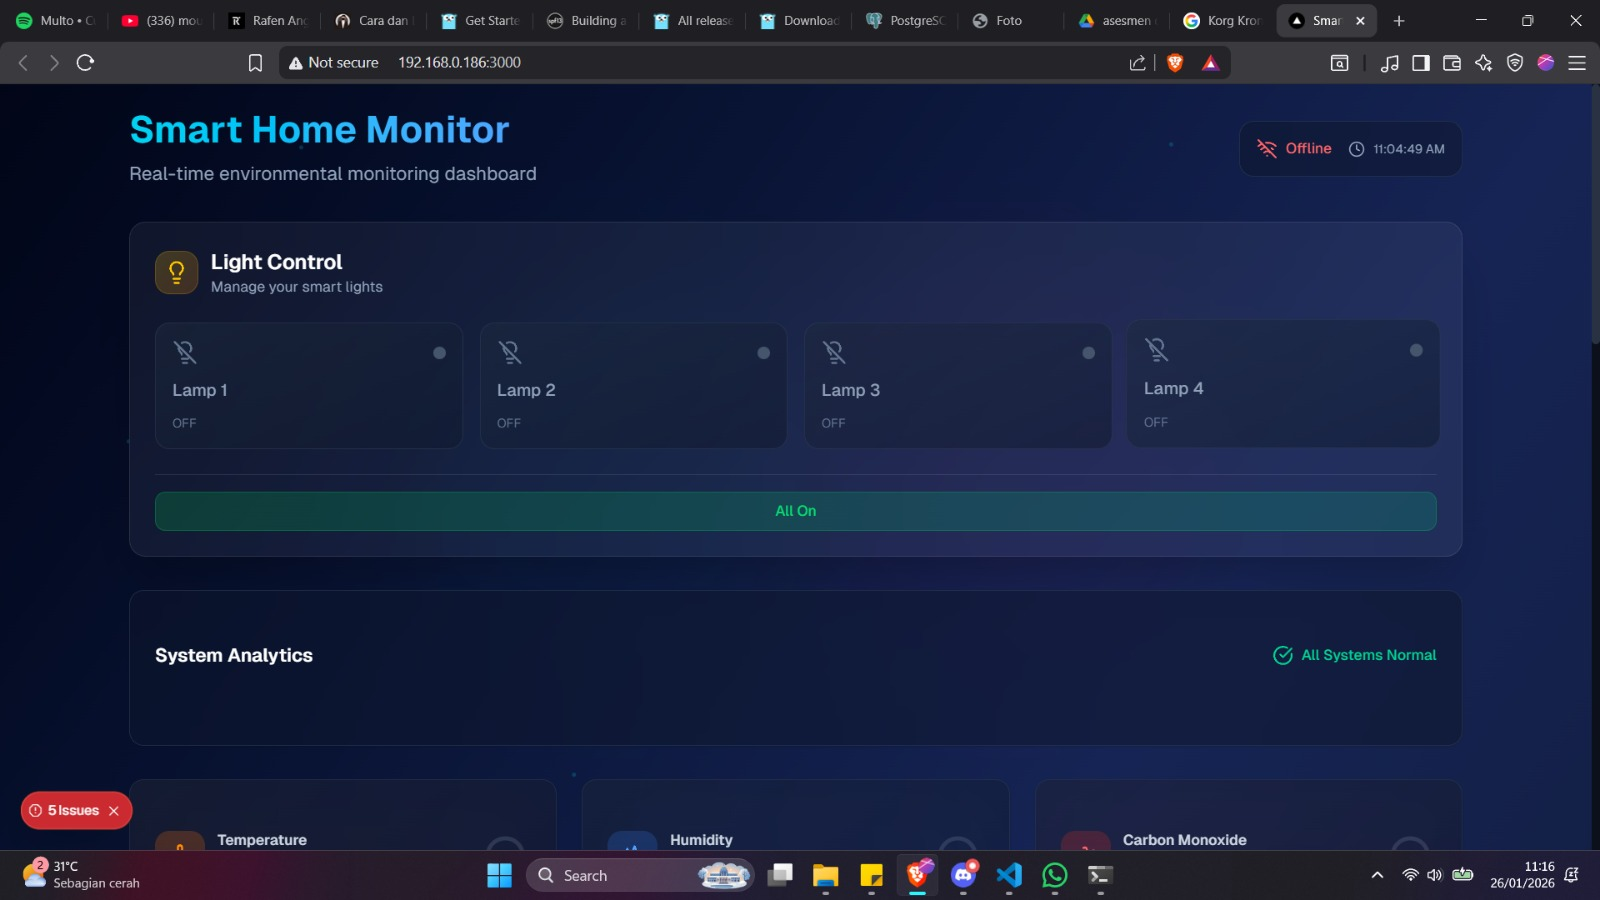Viewport: 1600px width, 900px height.
Task: Dismiss the 5 Issues badge
Action: 114,811
